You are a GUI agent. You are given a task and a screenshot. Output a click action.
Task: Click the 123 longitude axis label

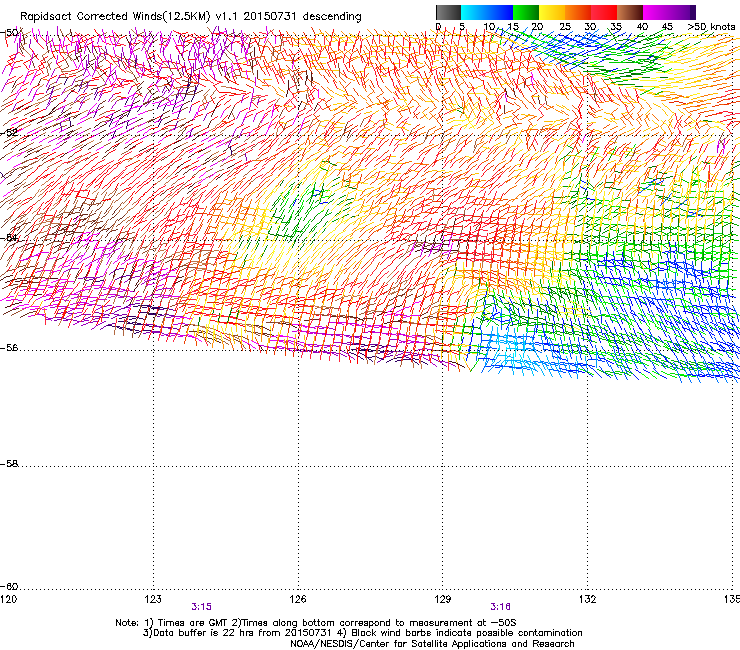153,599
